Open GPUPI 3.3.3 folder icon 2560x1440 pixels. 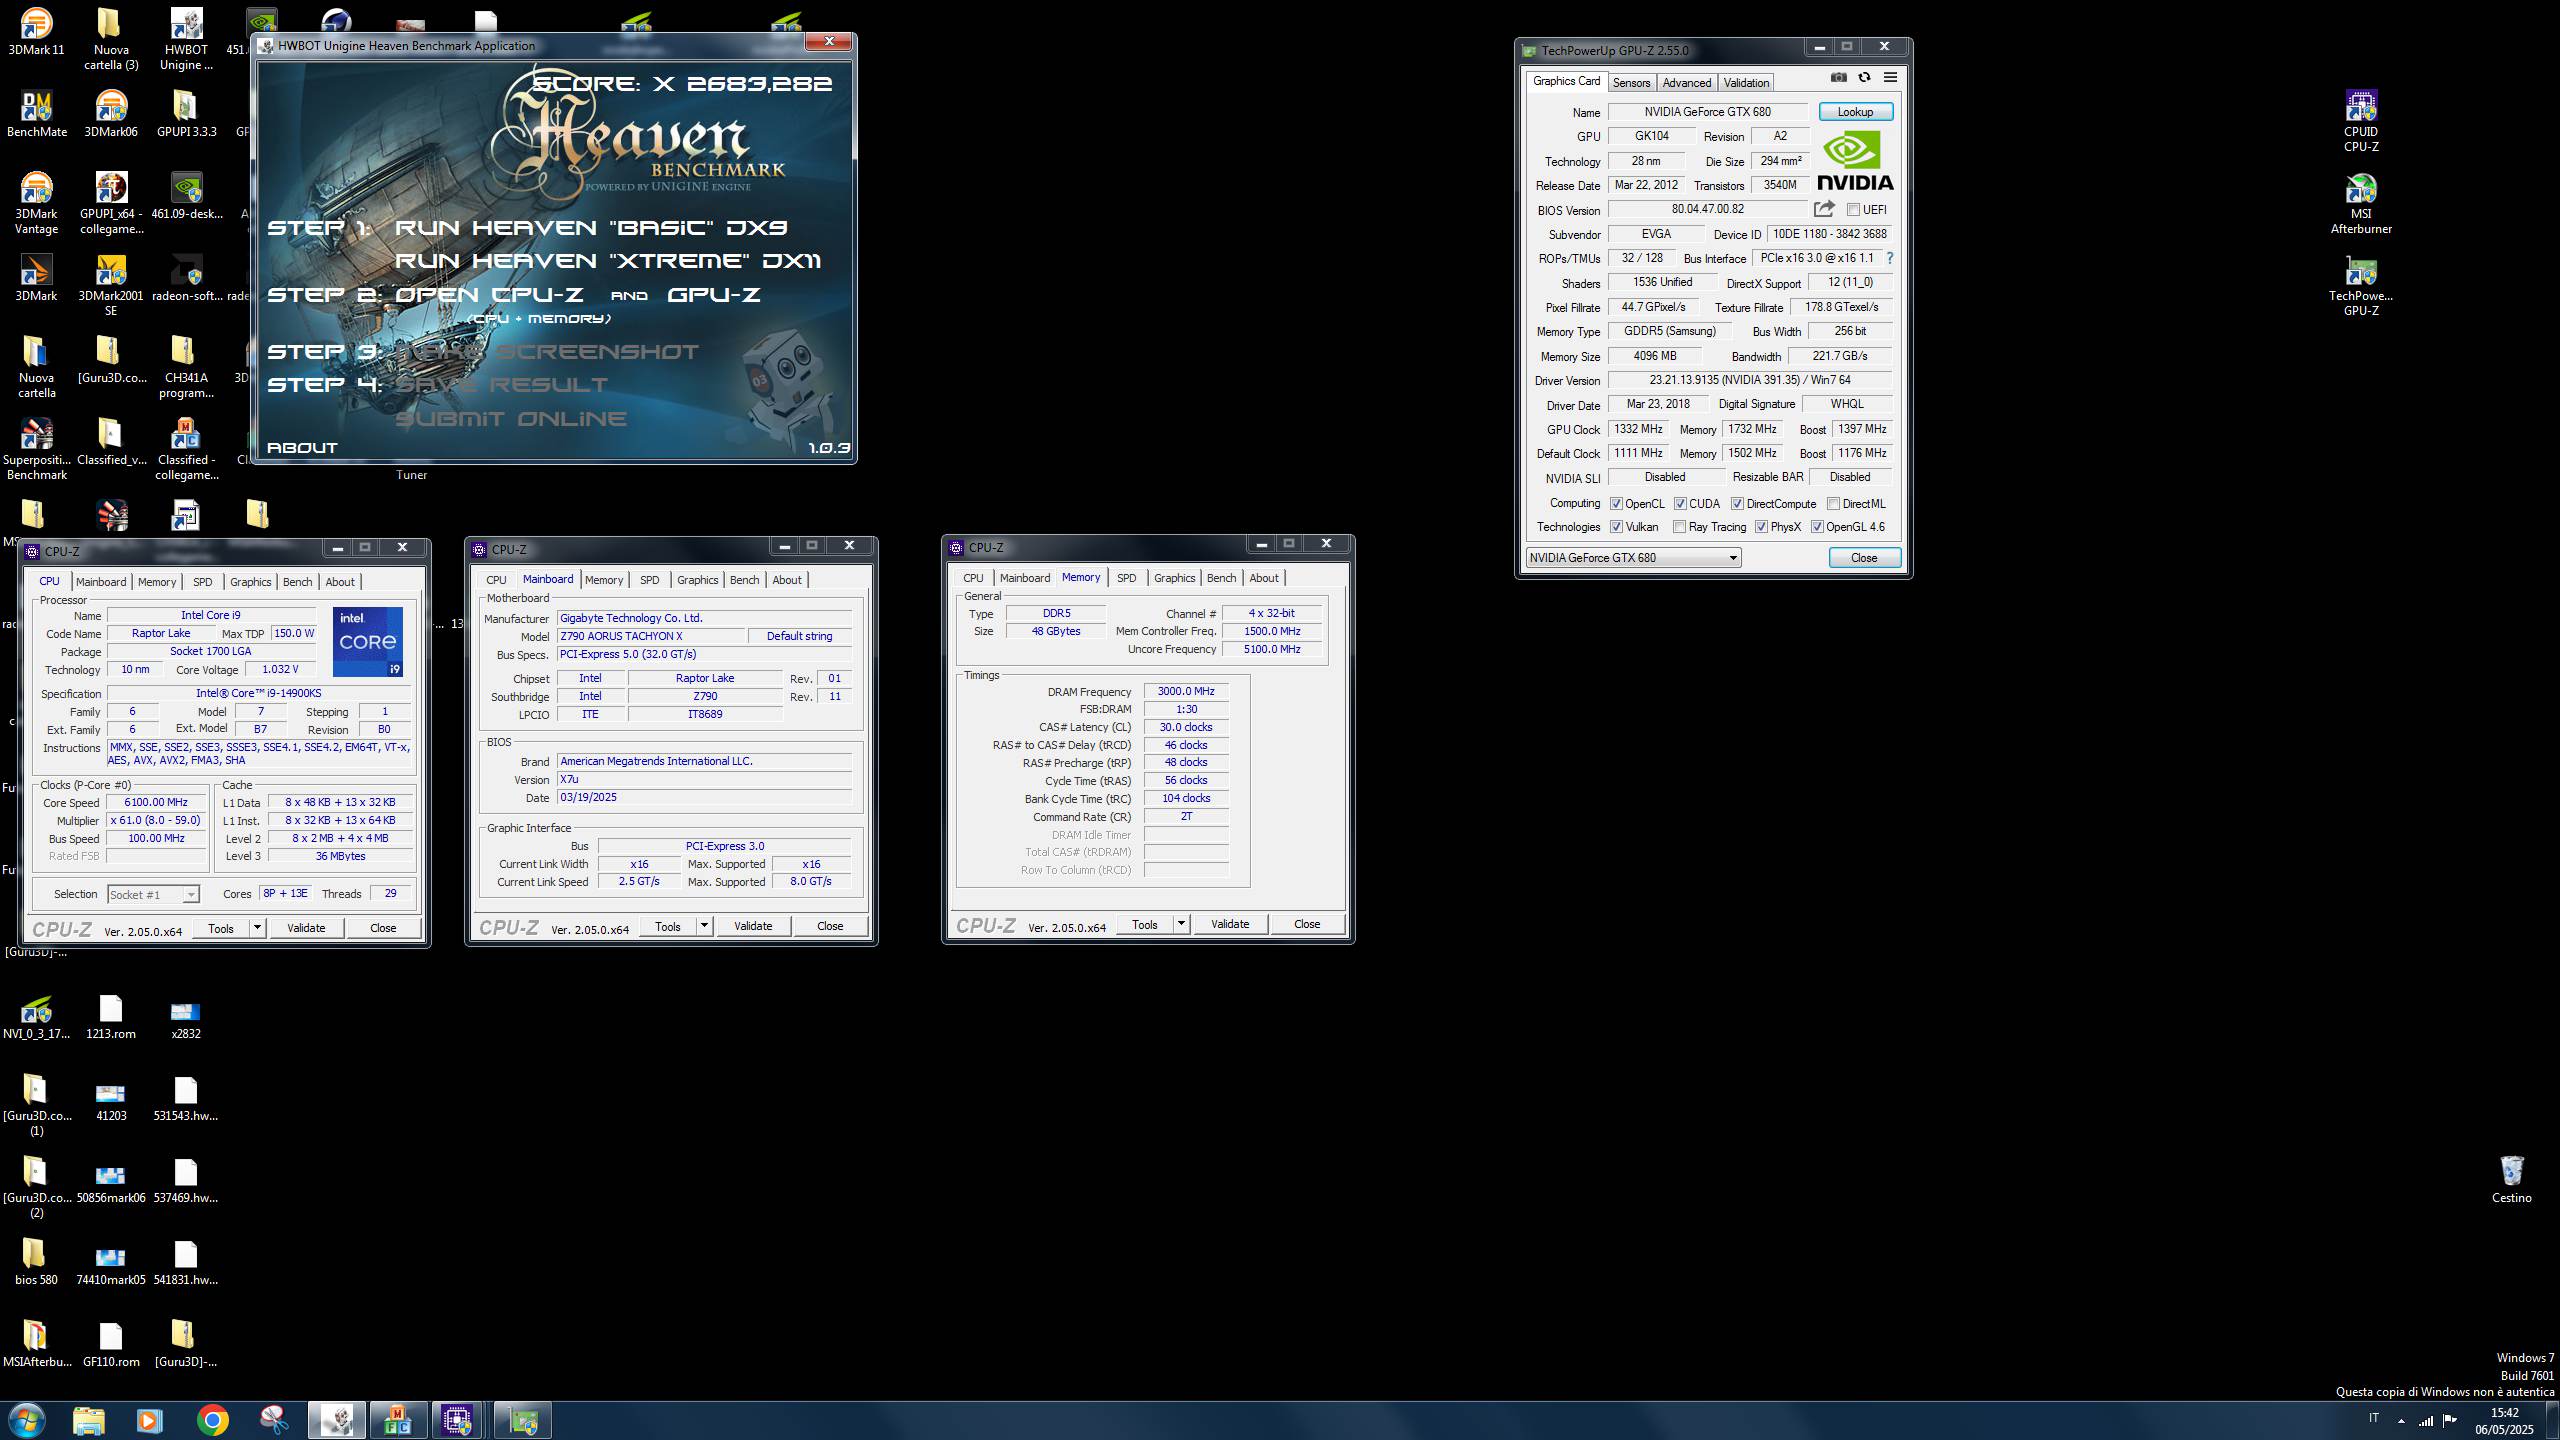coord(186,114)
